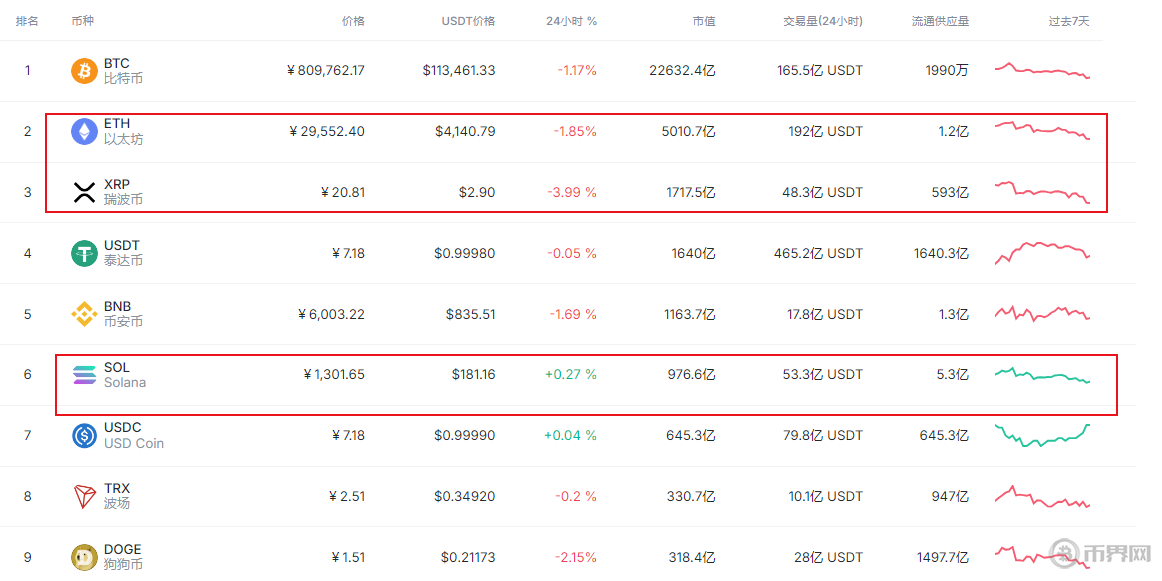1162x581 pixels.
Task: Click the Bitcoin orange coin icon
Action: 84,70
